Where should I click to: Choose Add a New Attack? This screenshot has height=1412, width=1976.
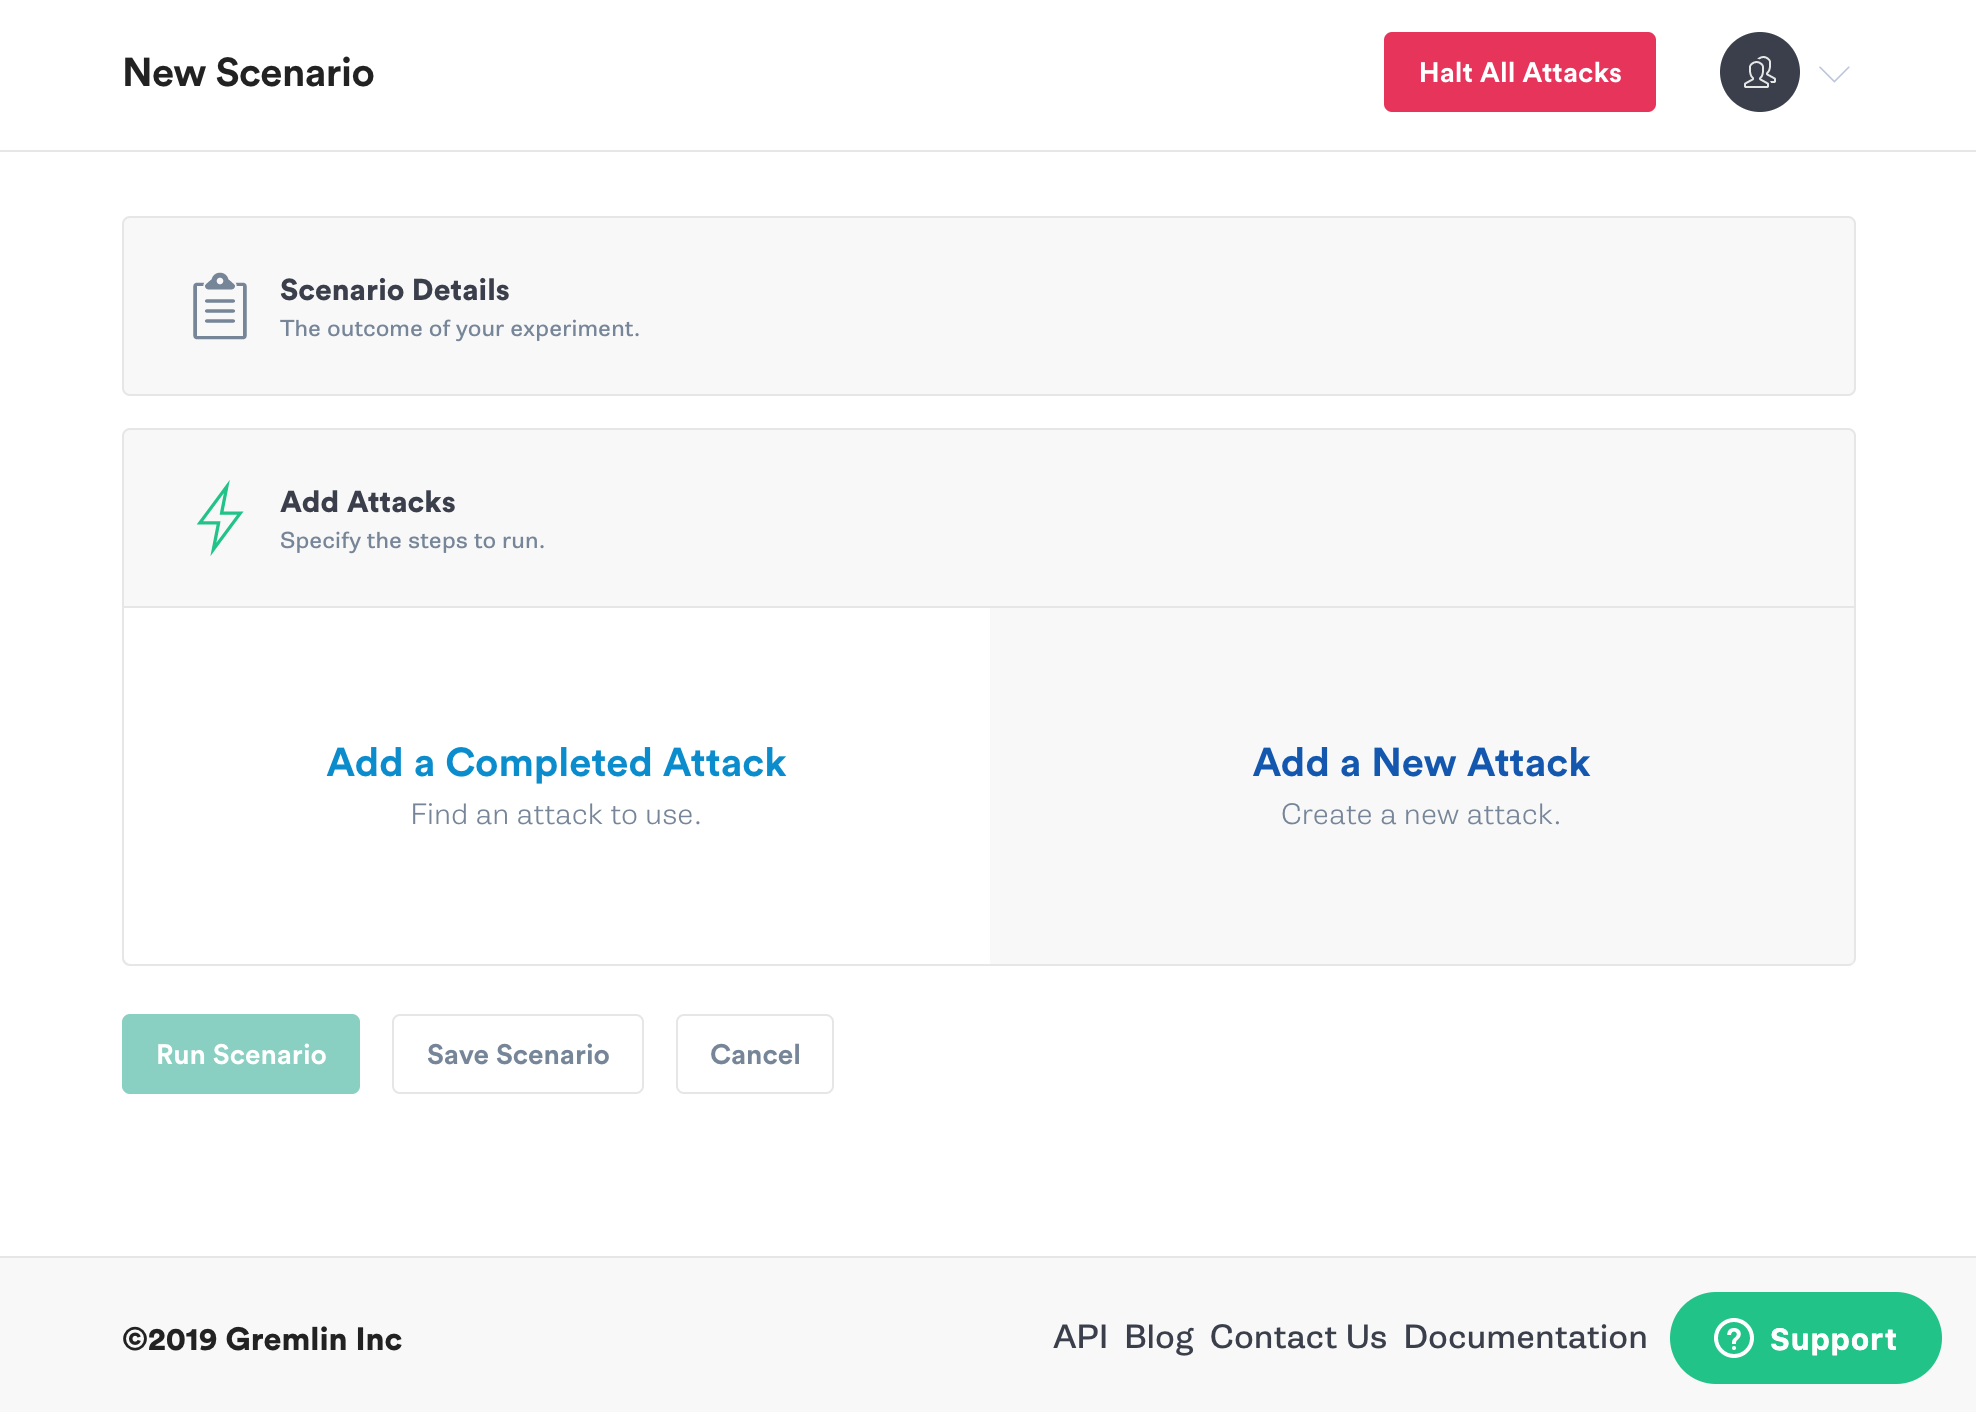pyautogui.click(x=1421, y=763)
